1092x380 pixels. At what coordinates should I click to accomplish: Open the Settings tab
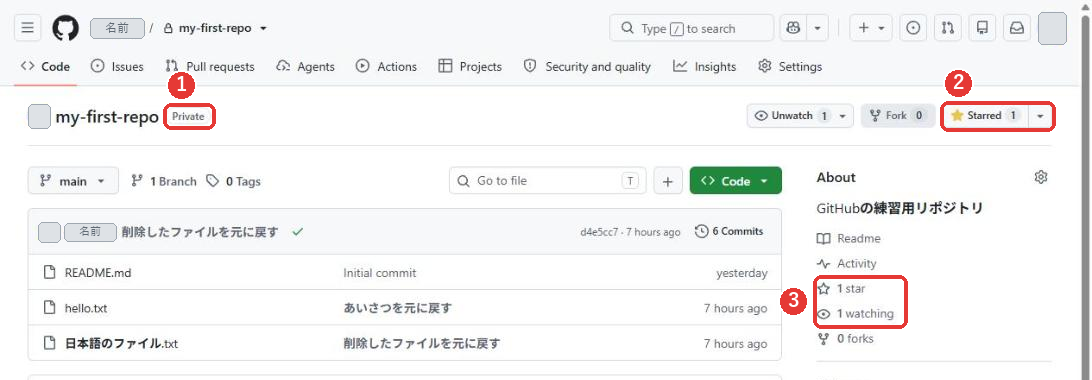(x=790, y=67)
